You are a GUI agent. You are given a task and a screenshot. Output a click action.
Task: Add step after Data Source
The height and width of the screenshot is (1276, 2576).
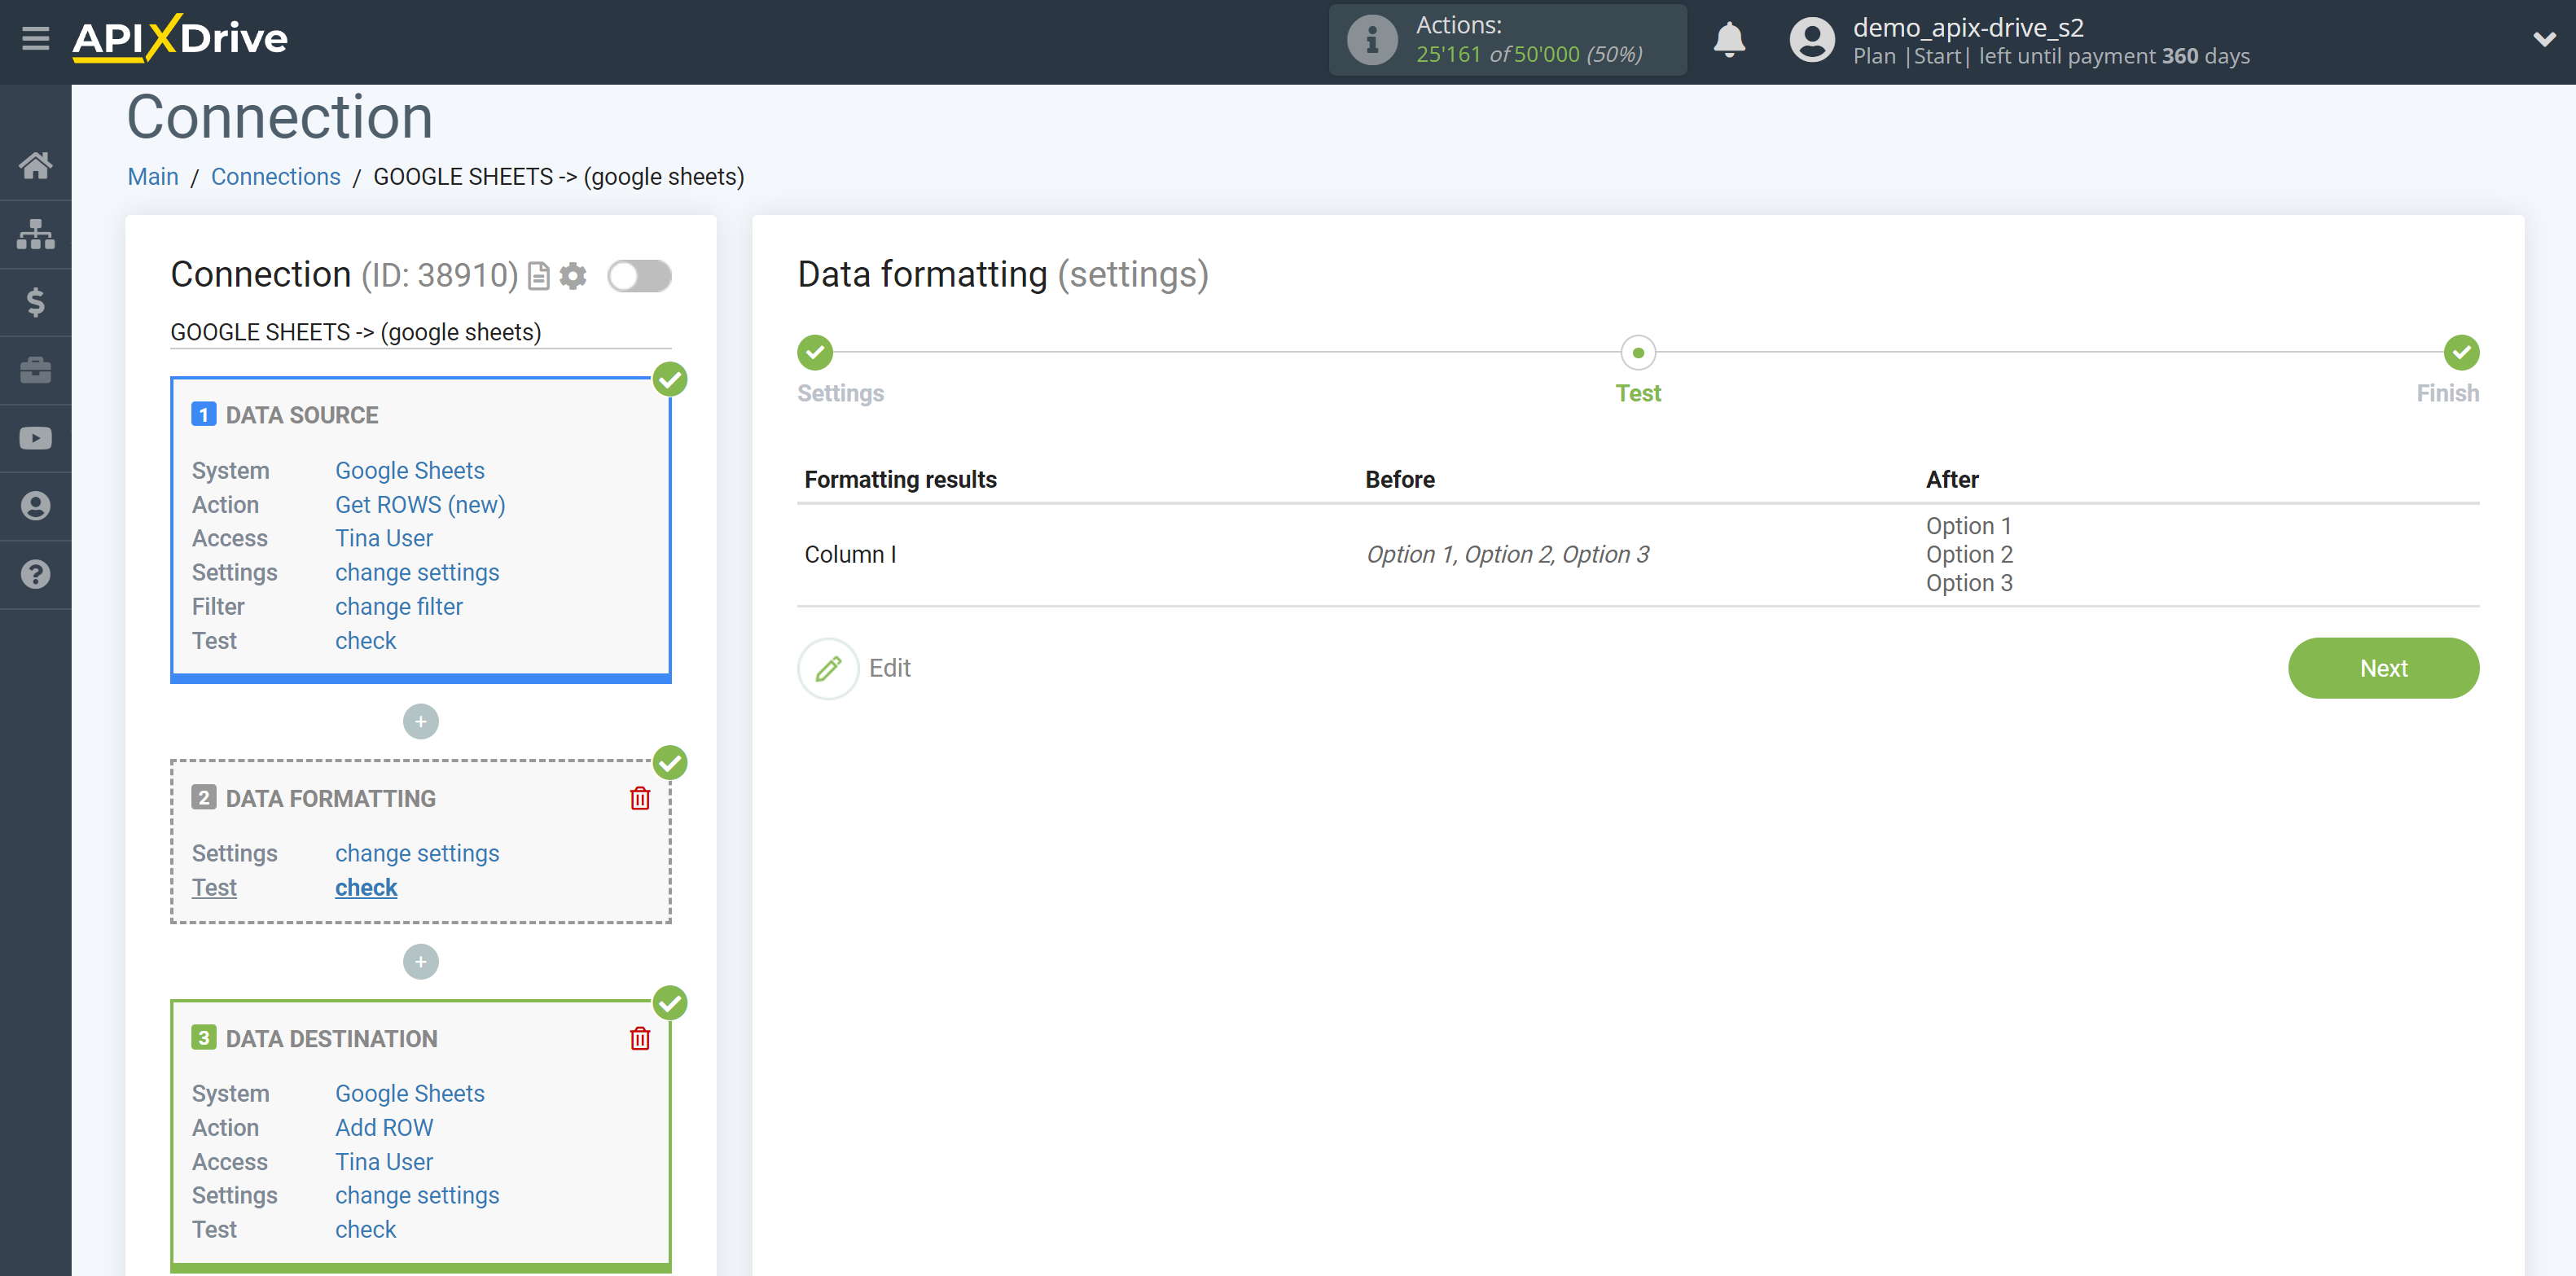point(421,722)
